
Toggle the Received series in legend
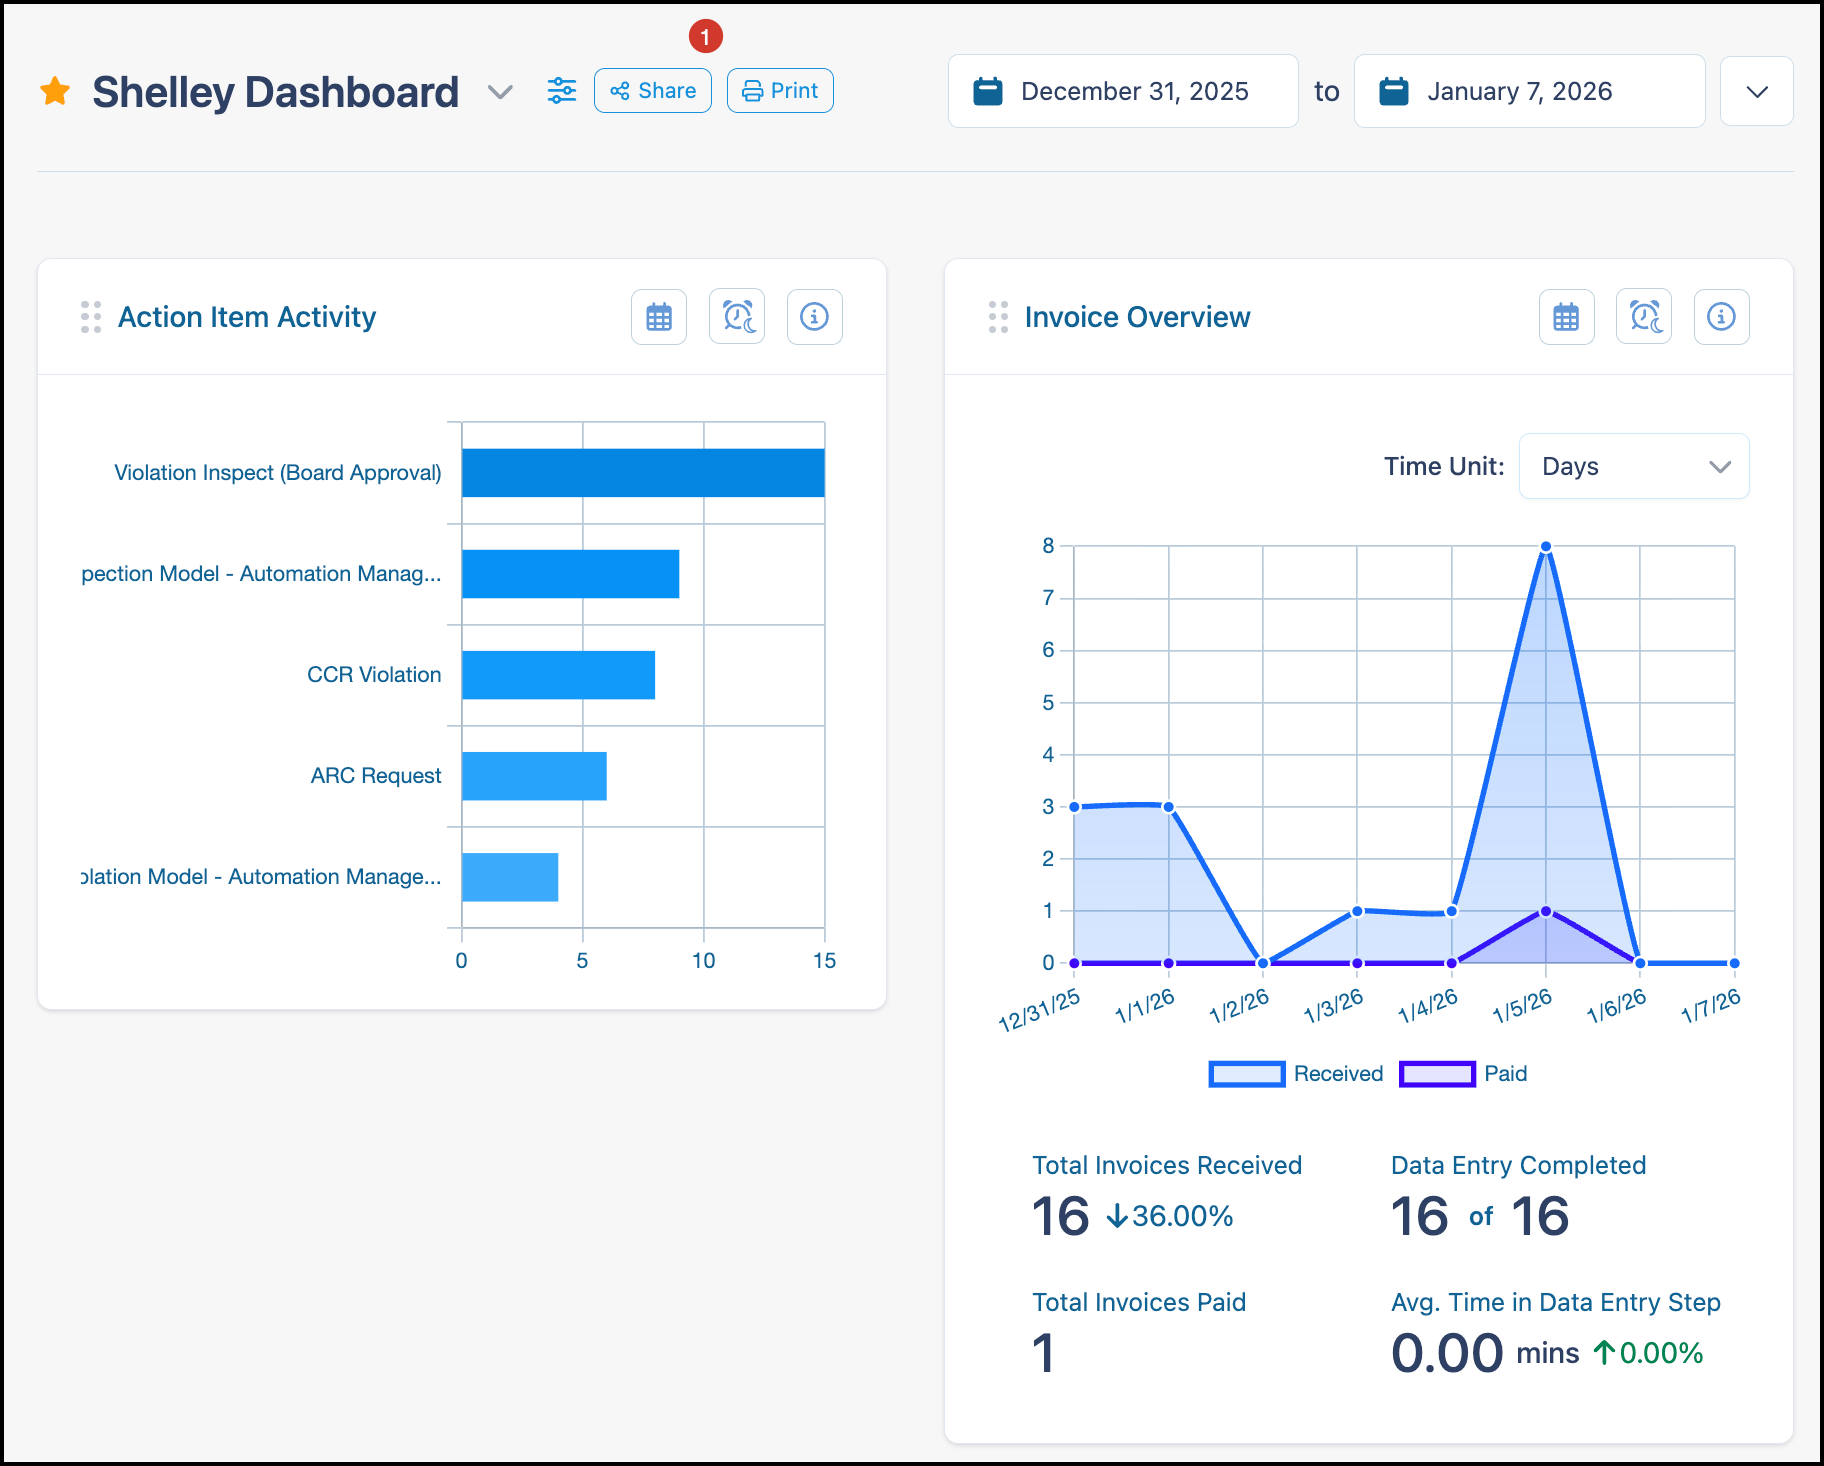[1296, 1074]
